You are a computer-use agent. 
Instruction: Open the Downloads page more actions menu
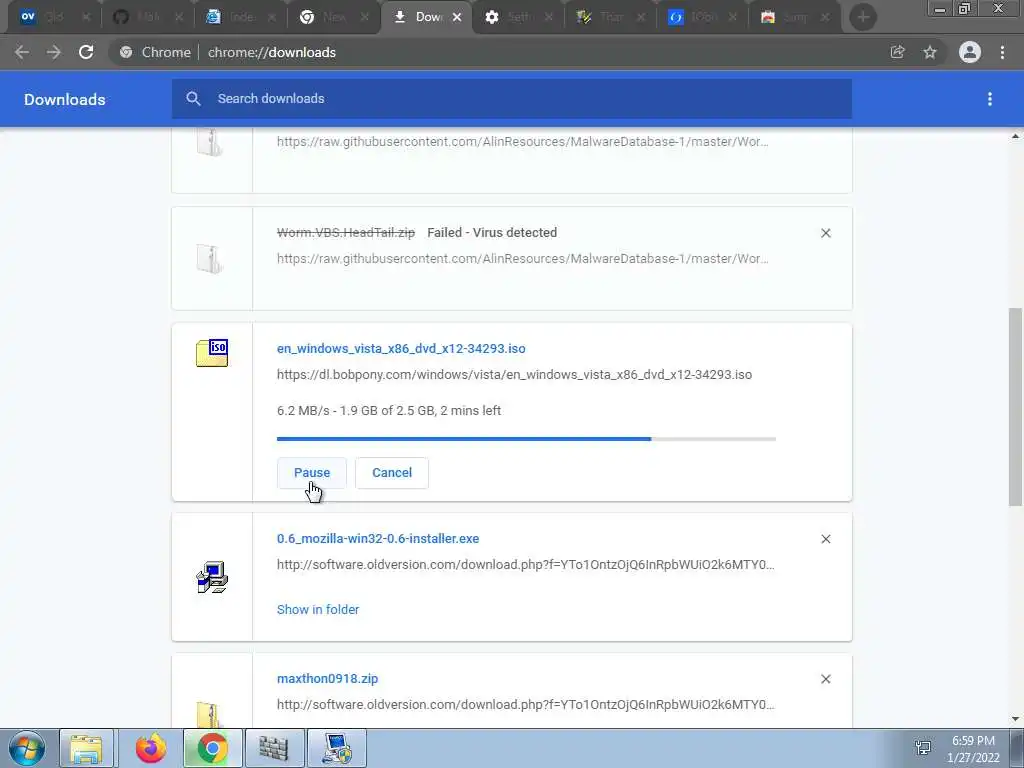pyautogui.click(x=990, y=99)
